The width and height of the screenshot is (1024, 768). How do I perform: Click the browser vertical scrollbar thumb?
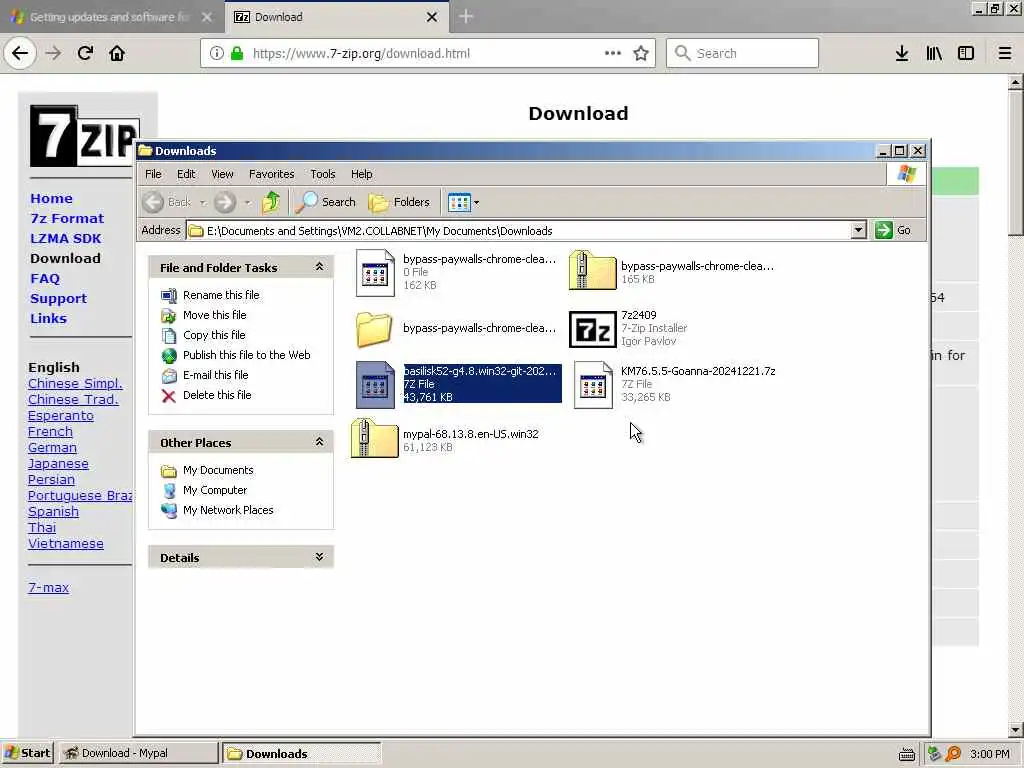[x=1015, y=163]
